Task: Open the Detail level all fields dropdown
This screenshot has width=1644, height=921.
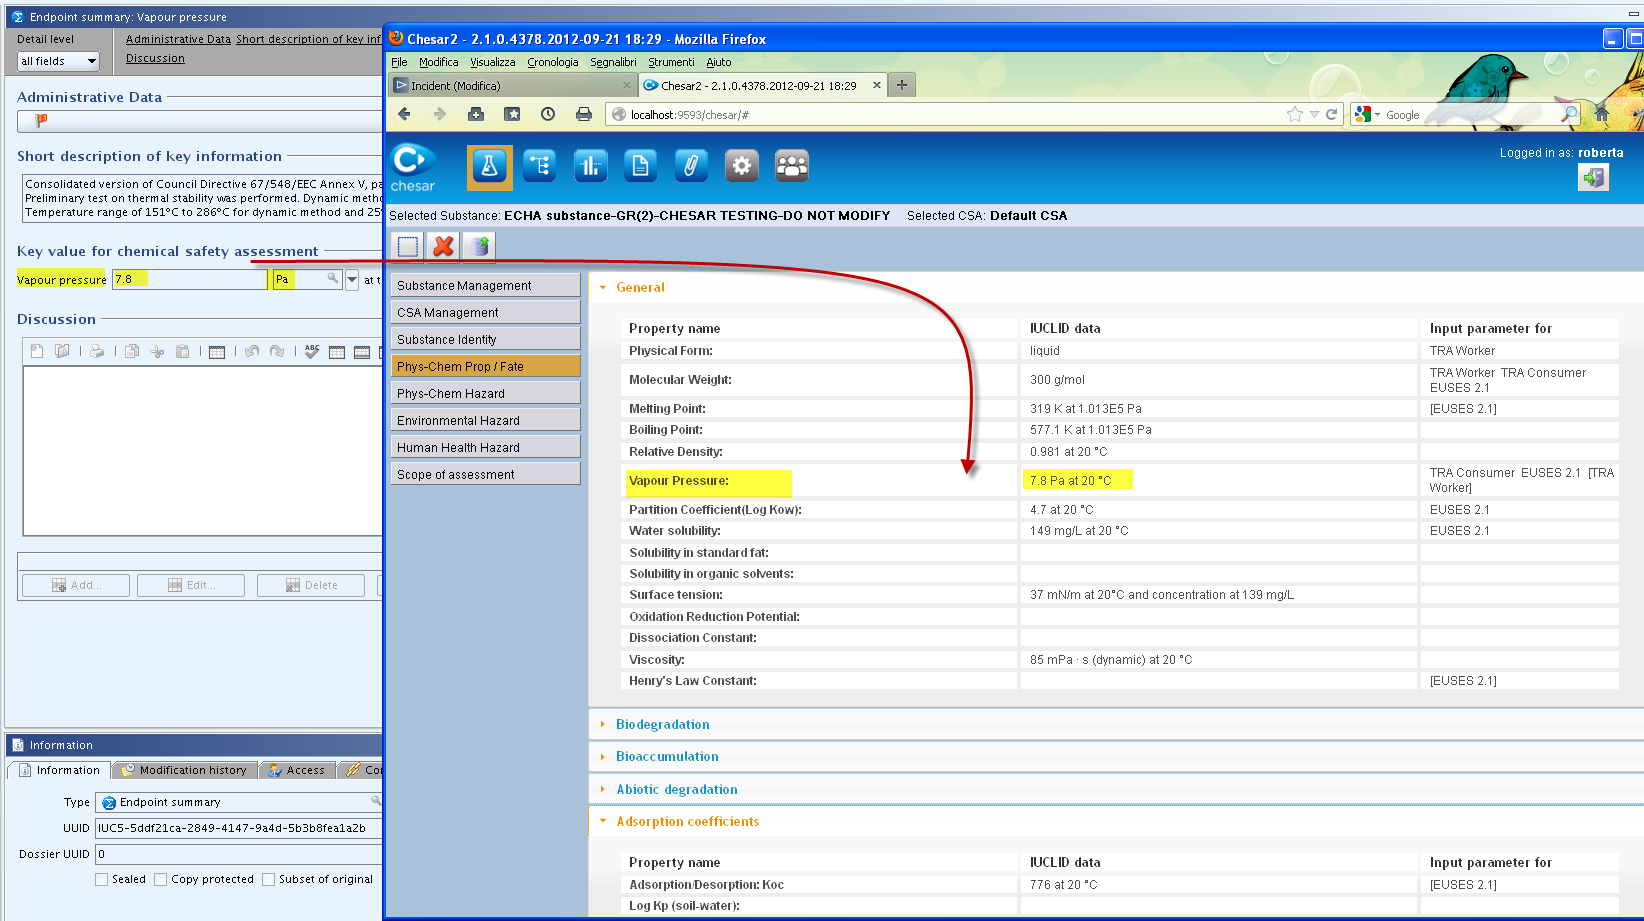Action: click(59, 61)
